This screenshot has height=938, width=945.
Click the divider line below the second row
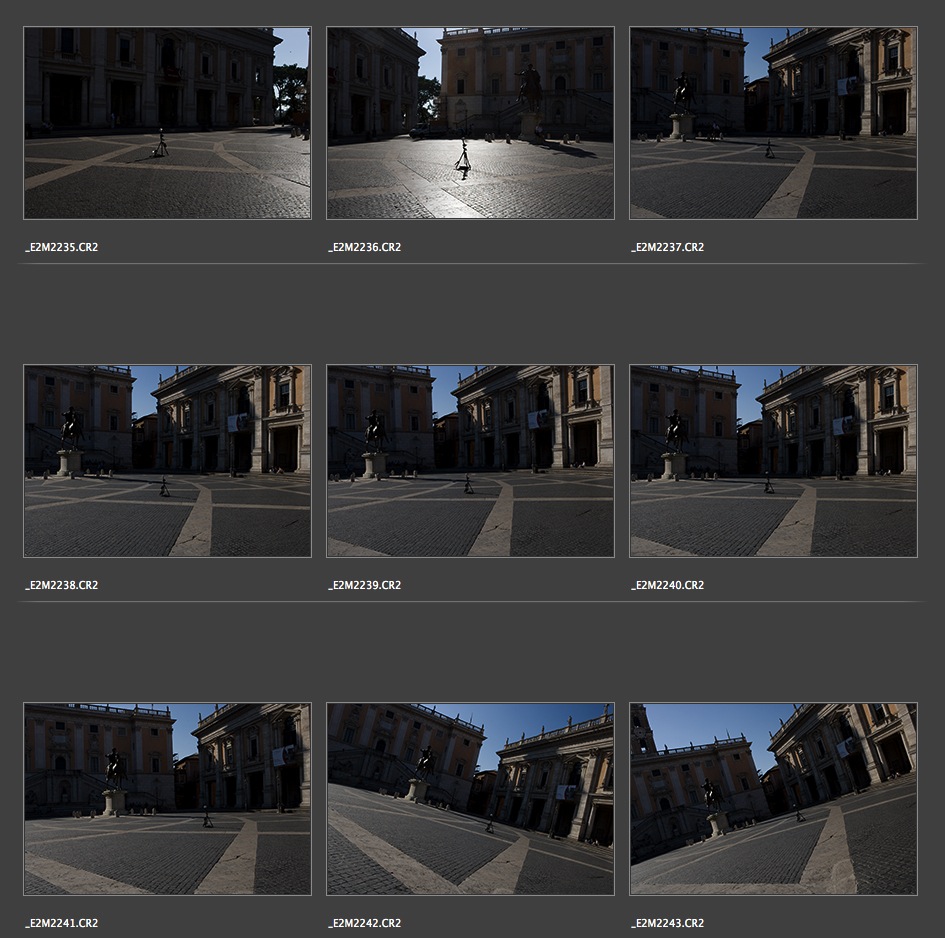tap(470, 602)
